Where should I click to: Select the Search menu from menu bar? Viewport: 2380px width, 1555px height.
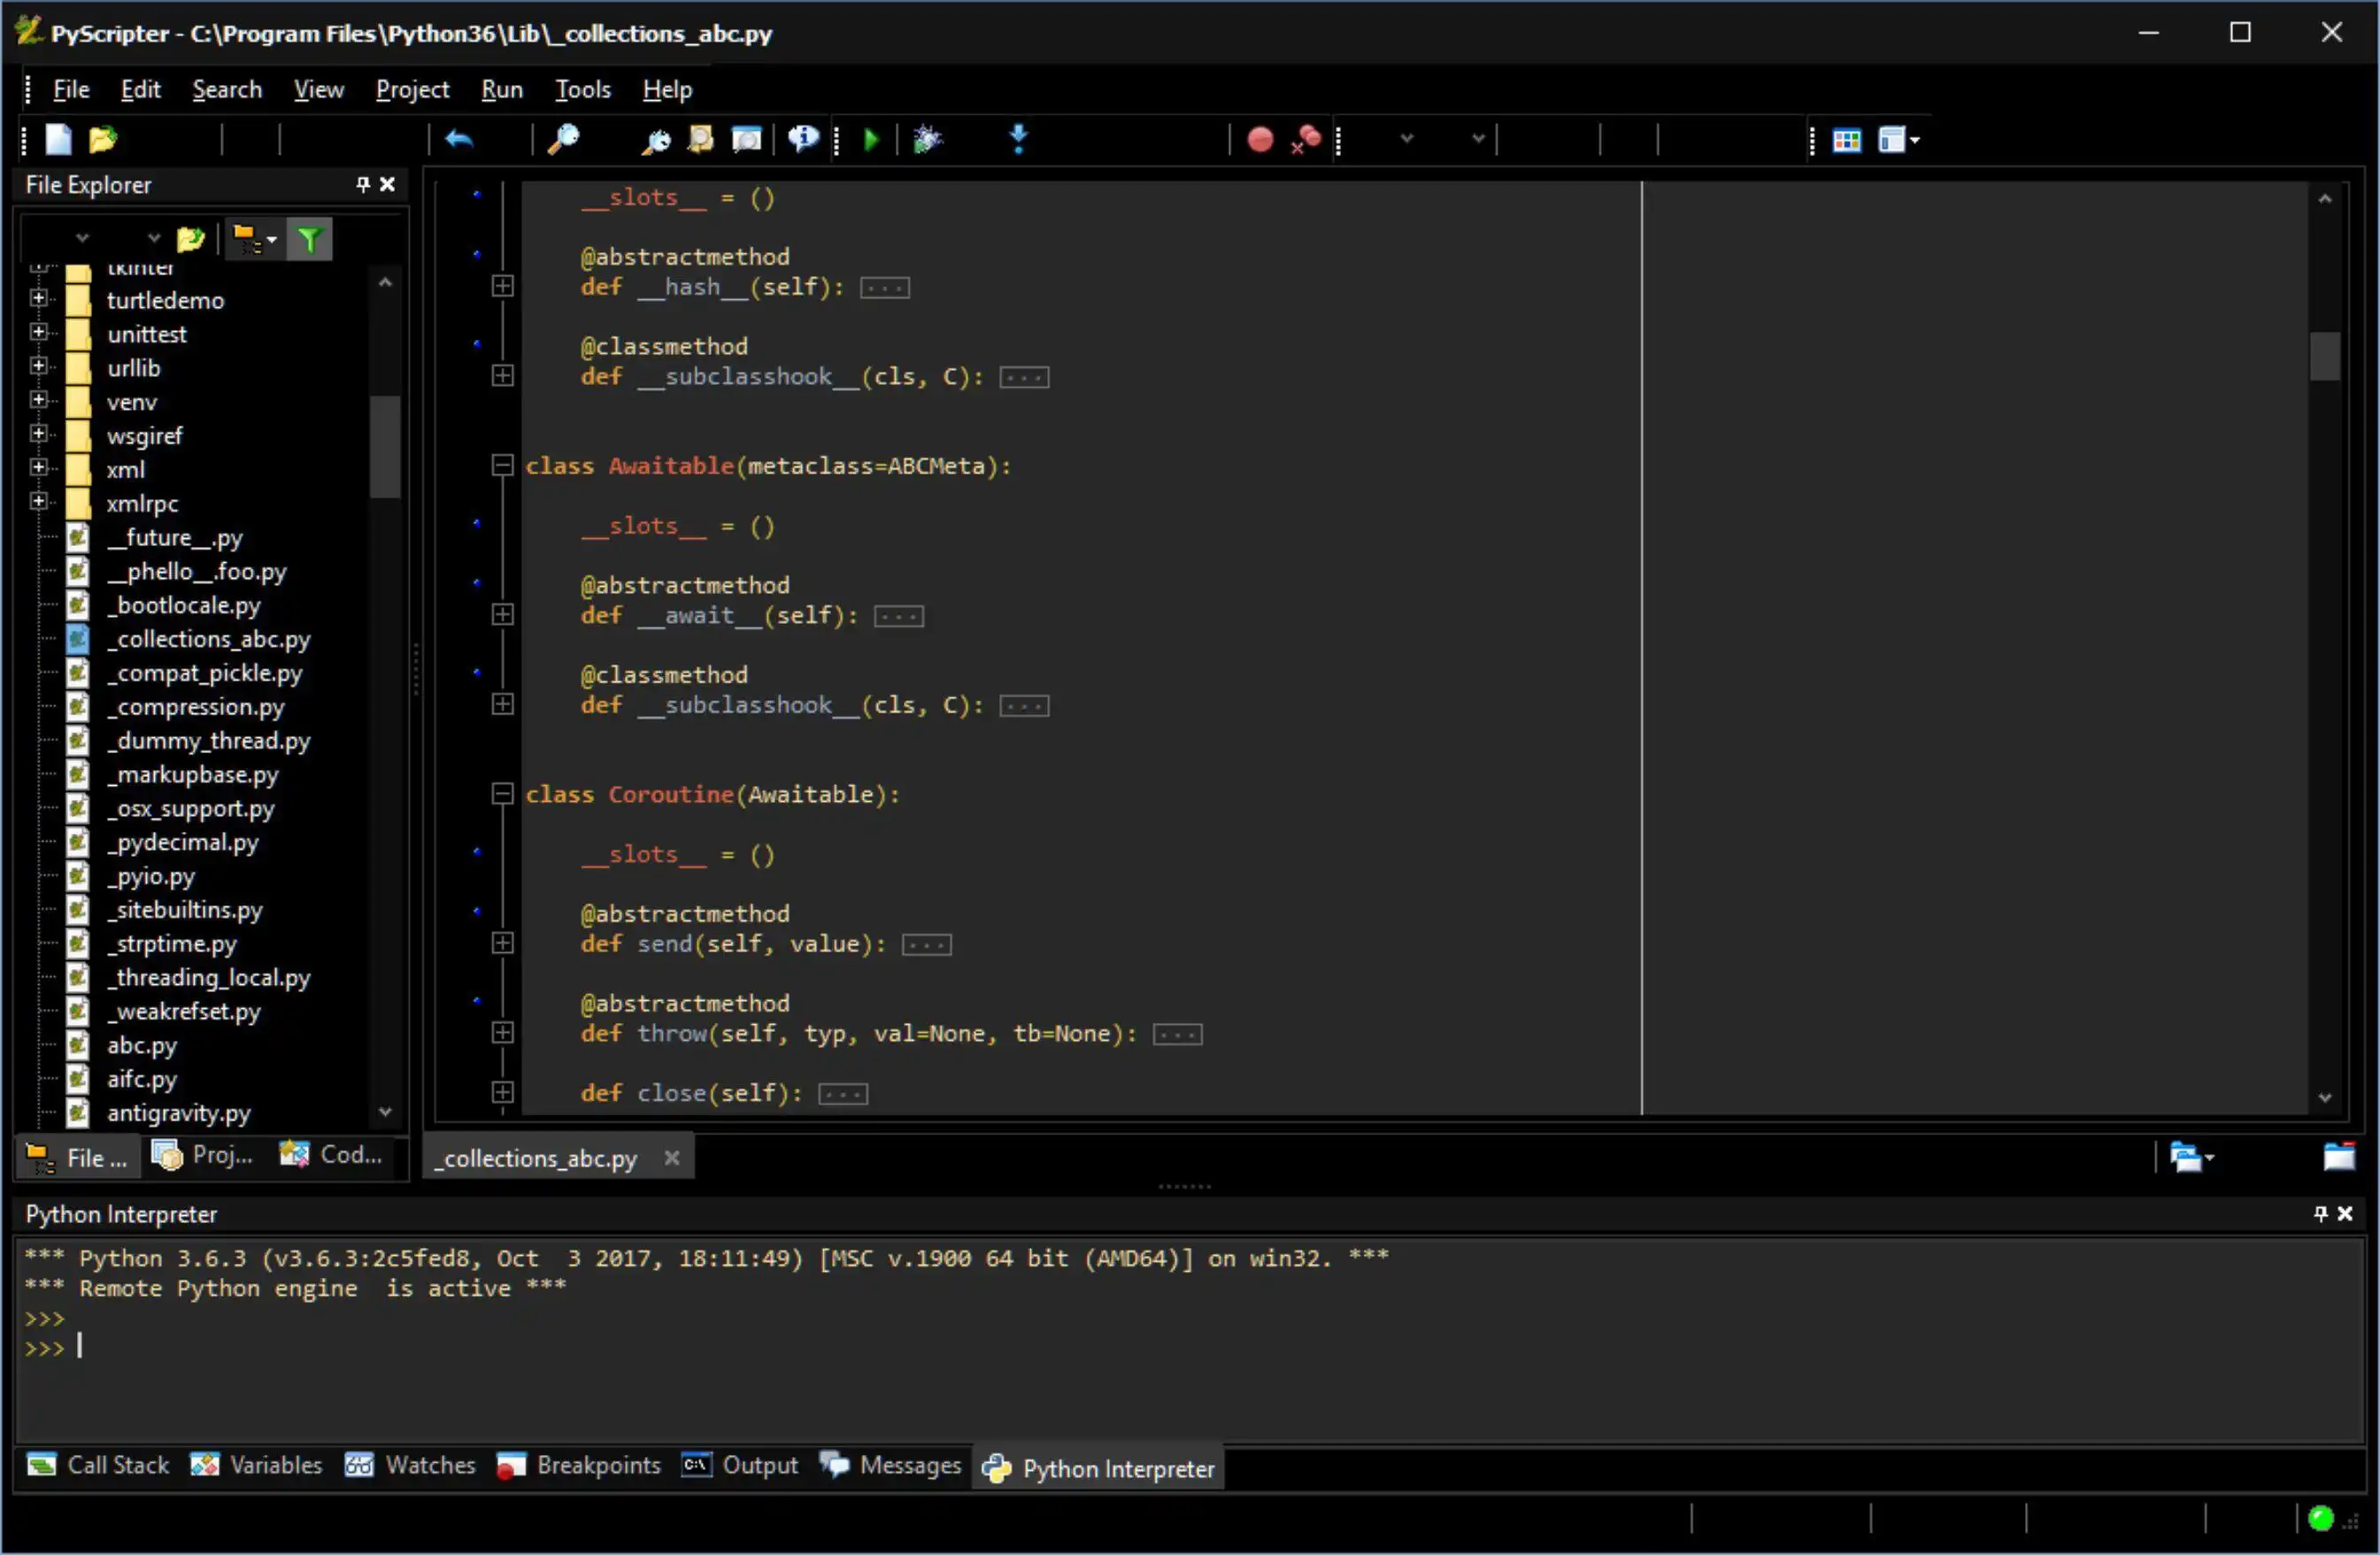pos(227,90)
